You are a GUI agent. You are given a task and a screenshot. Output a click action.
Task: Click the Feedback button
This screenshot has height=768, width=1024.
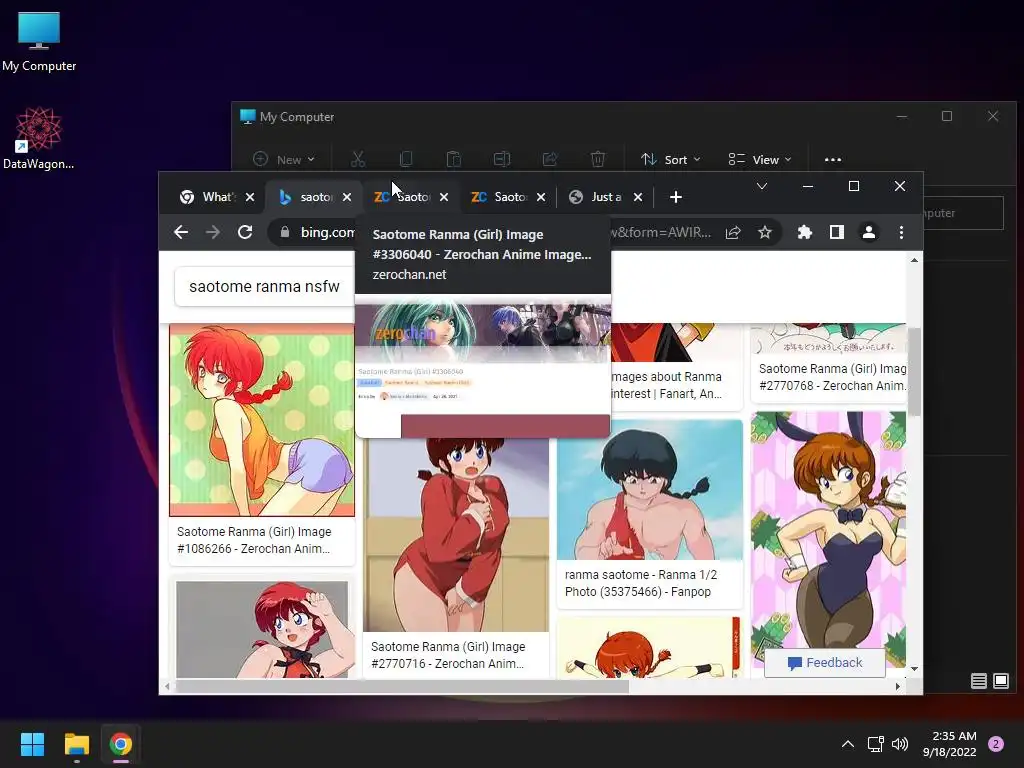825,662
